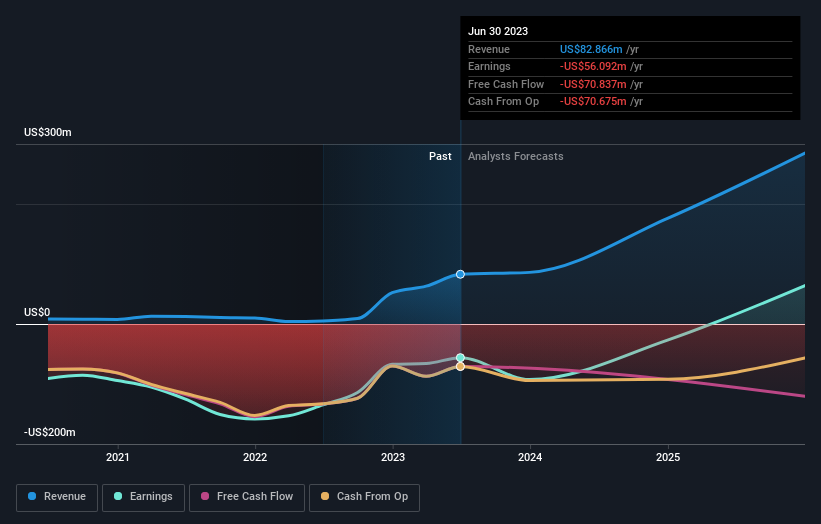Click the orange Cash From Op data marker
The width and height of the screenshot is (821, 524).
[460, 366]
